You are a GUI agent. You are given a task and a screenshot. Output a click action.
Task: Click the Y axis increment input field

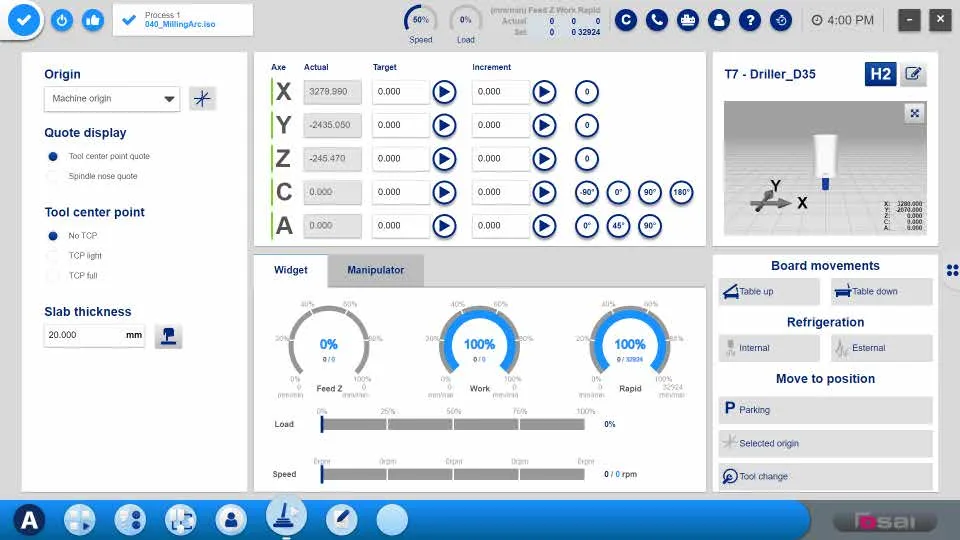(x=500, y=125)
